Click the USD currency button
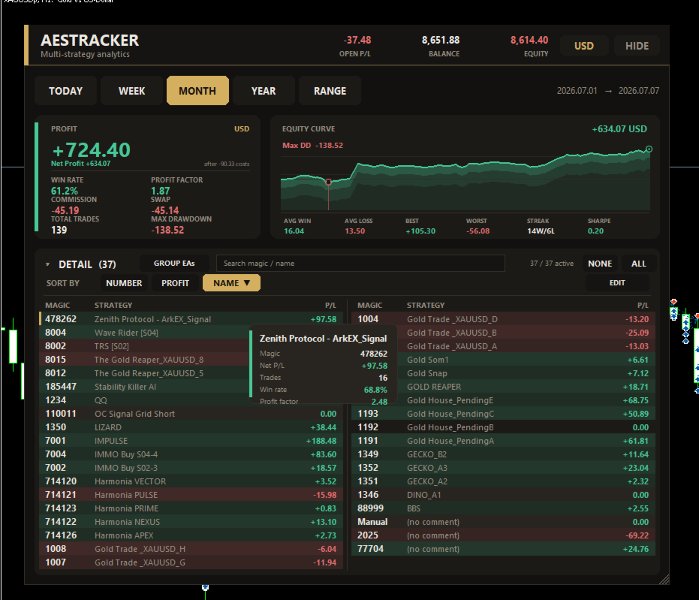The width and height of the screenshot is (699, 600). (584, 46)
